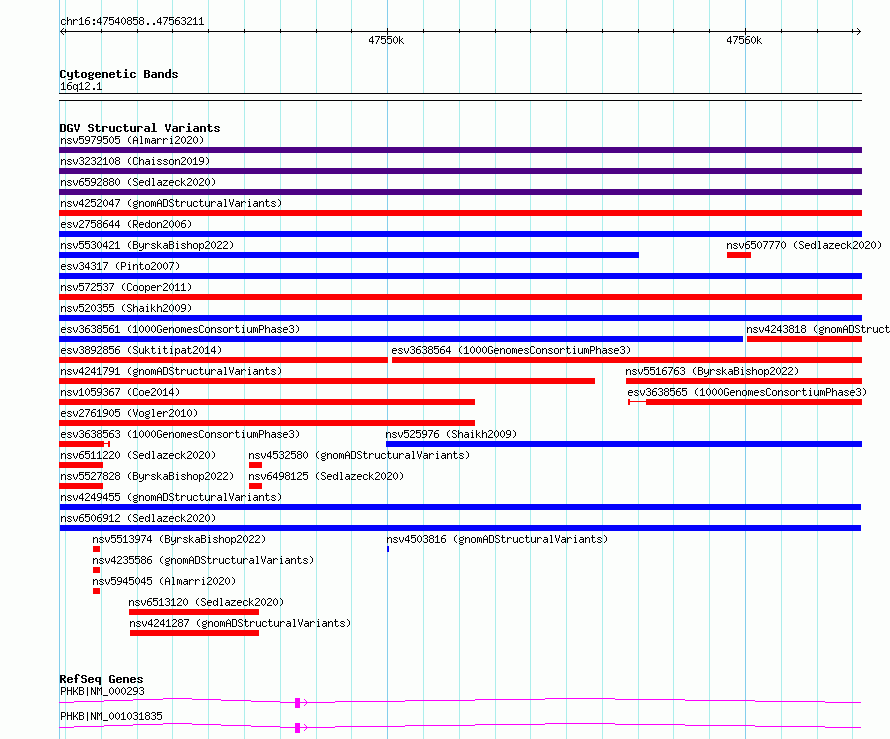Select nsv6506912 (Sedlazeck2020) label
Viewport: 890px width, 739px height.
click(138, 518)
